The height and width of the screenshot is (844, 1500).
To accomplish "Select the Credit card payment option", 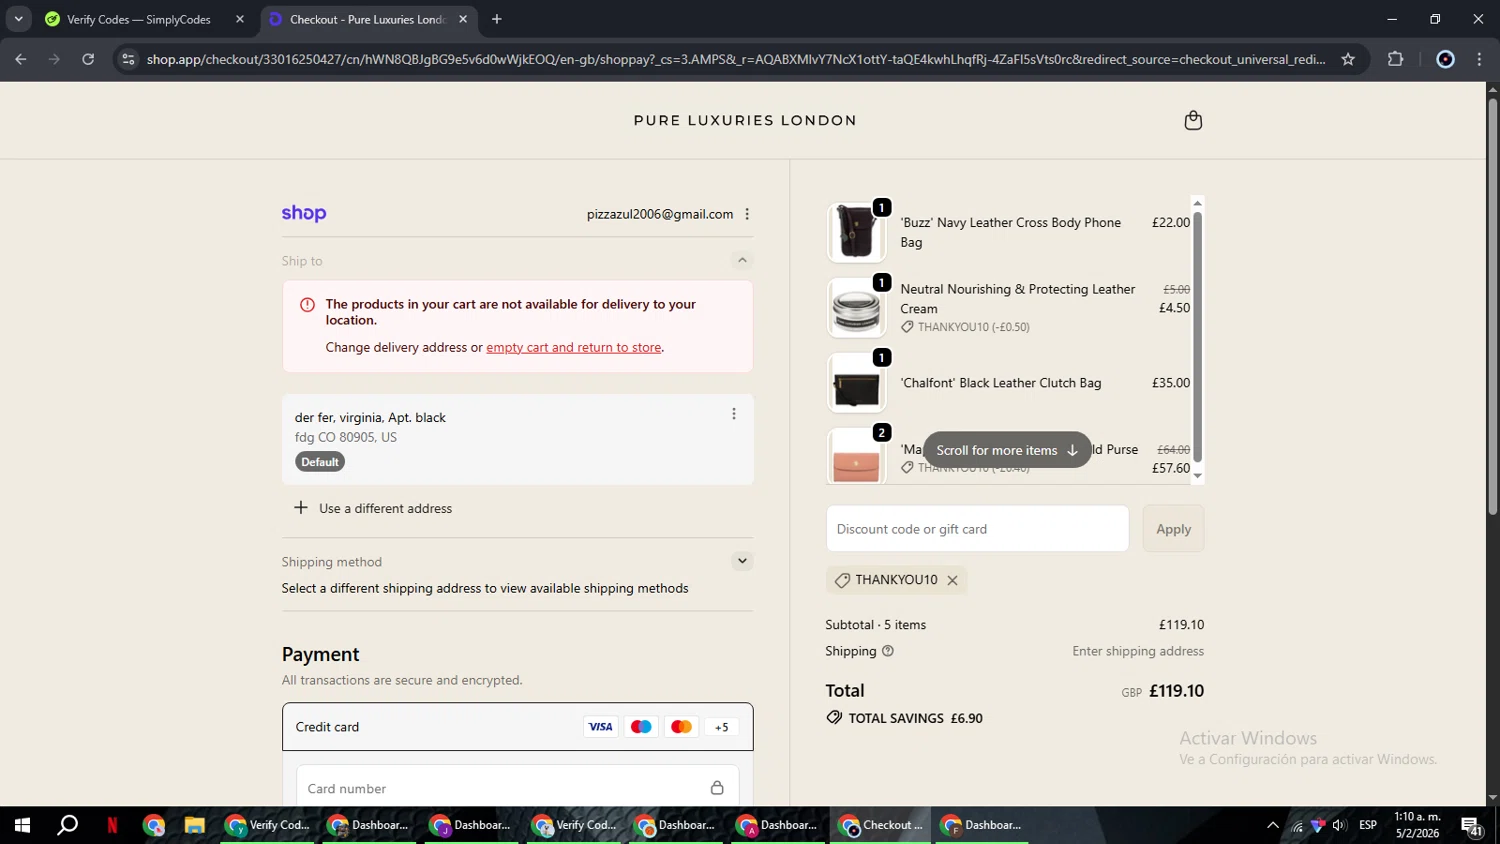I will [x=517, y=727].
